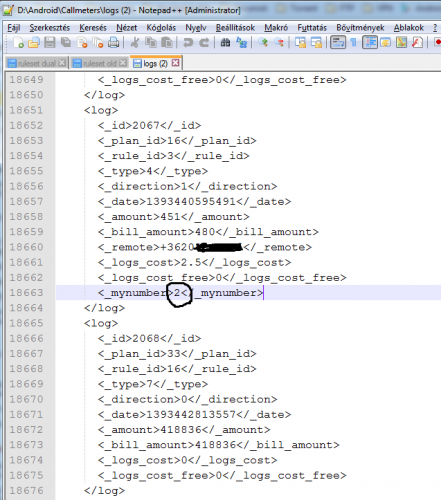Select the logs (2) tab
The width and height of the screenshot is (441, 500).
155,63
